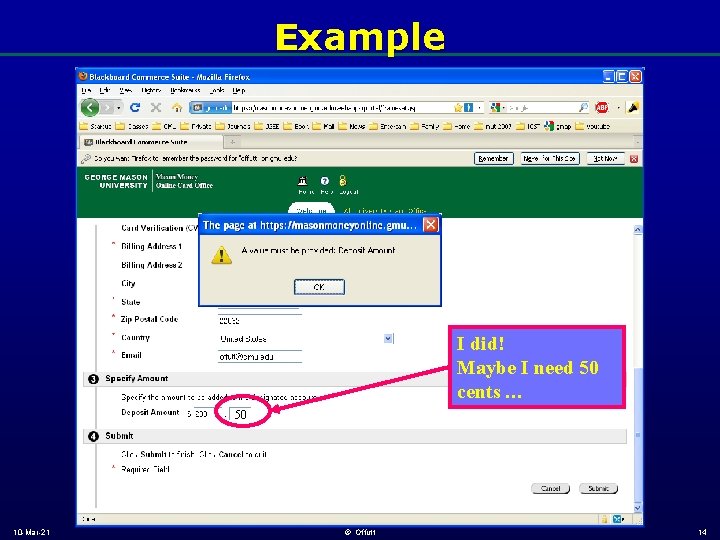
Task: Click the red ABP Adblock Plus icon
Action: click(602, 107)
